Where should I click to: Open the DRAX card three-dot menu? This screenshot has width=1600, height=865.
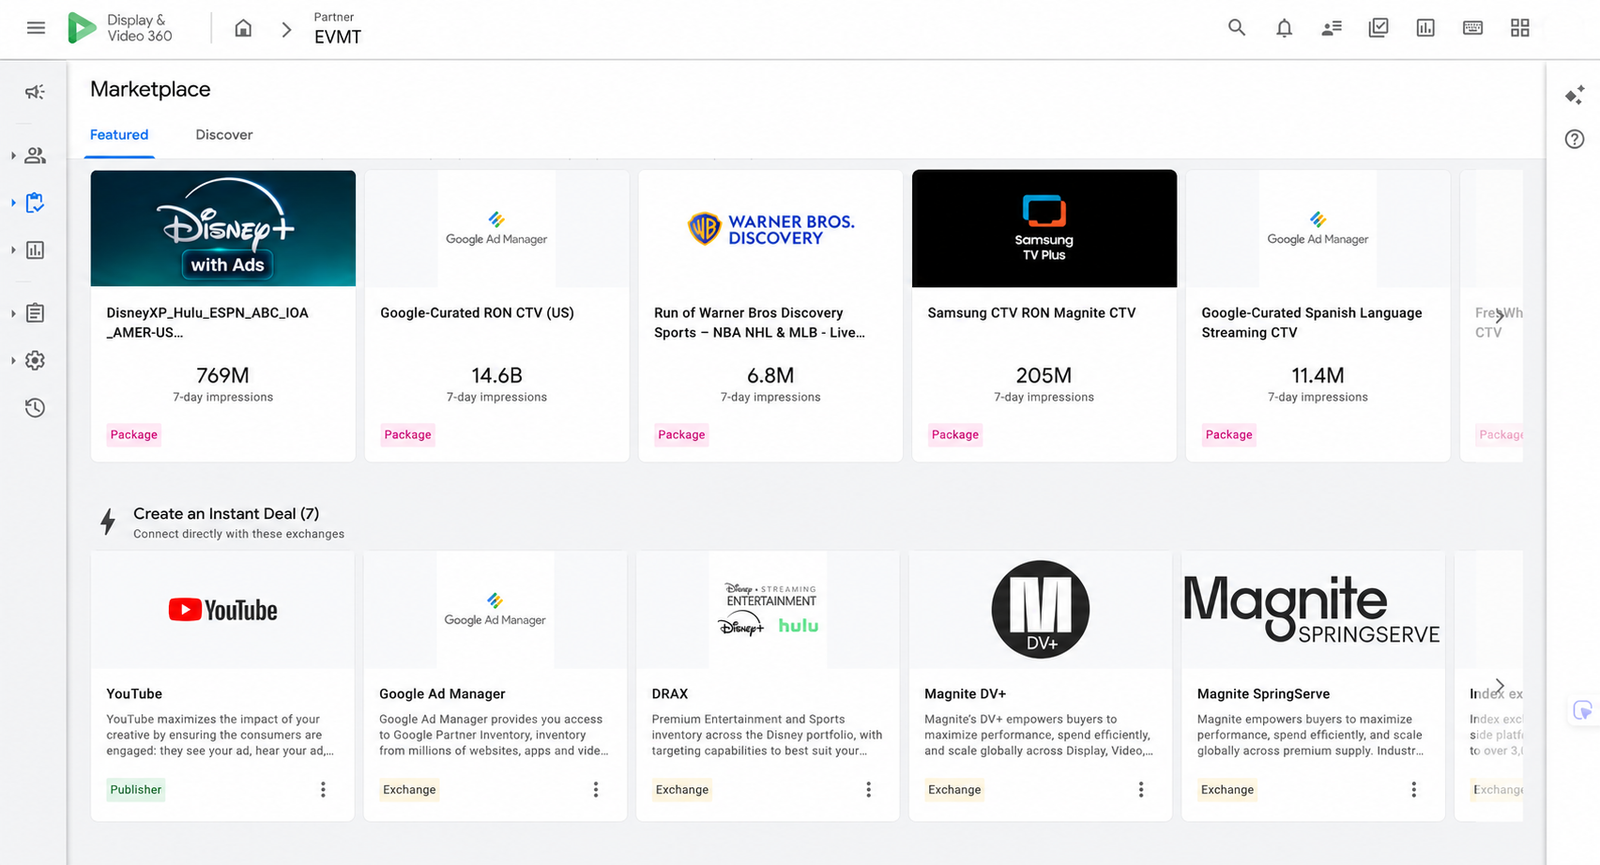868,790
